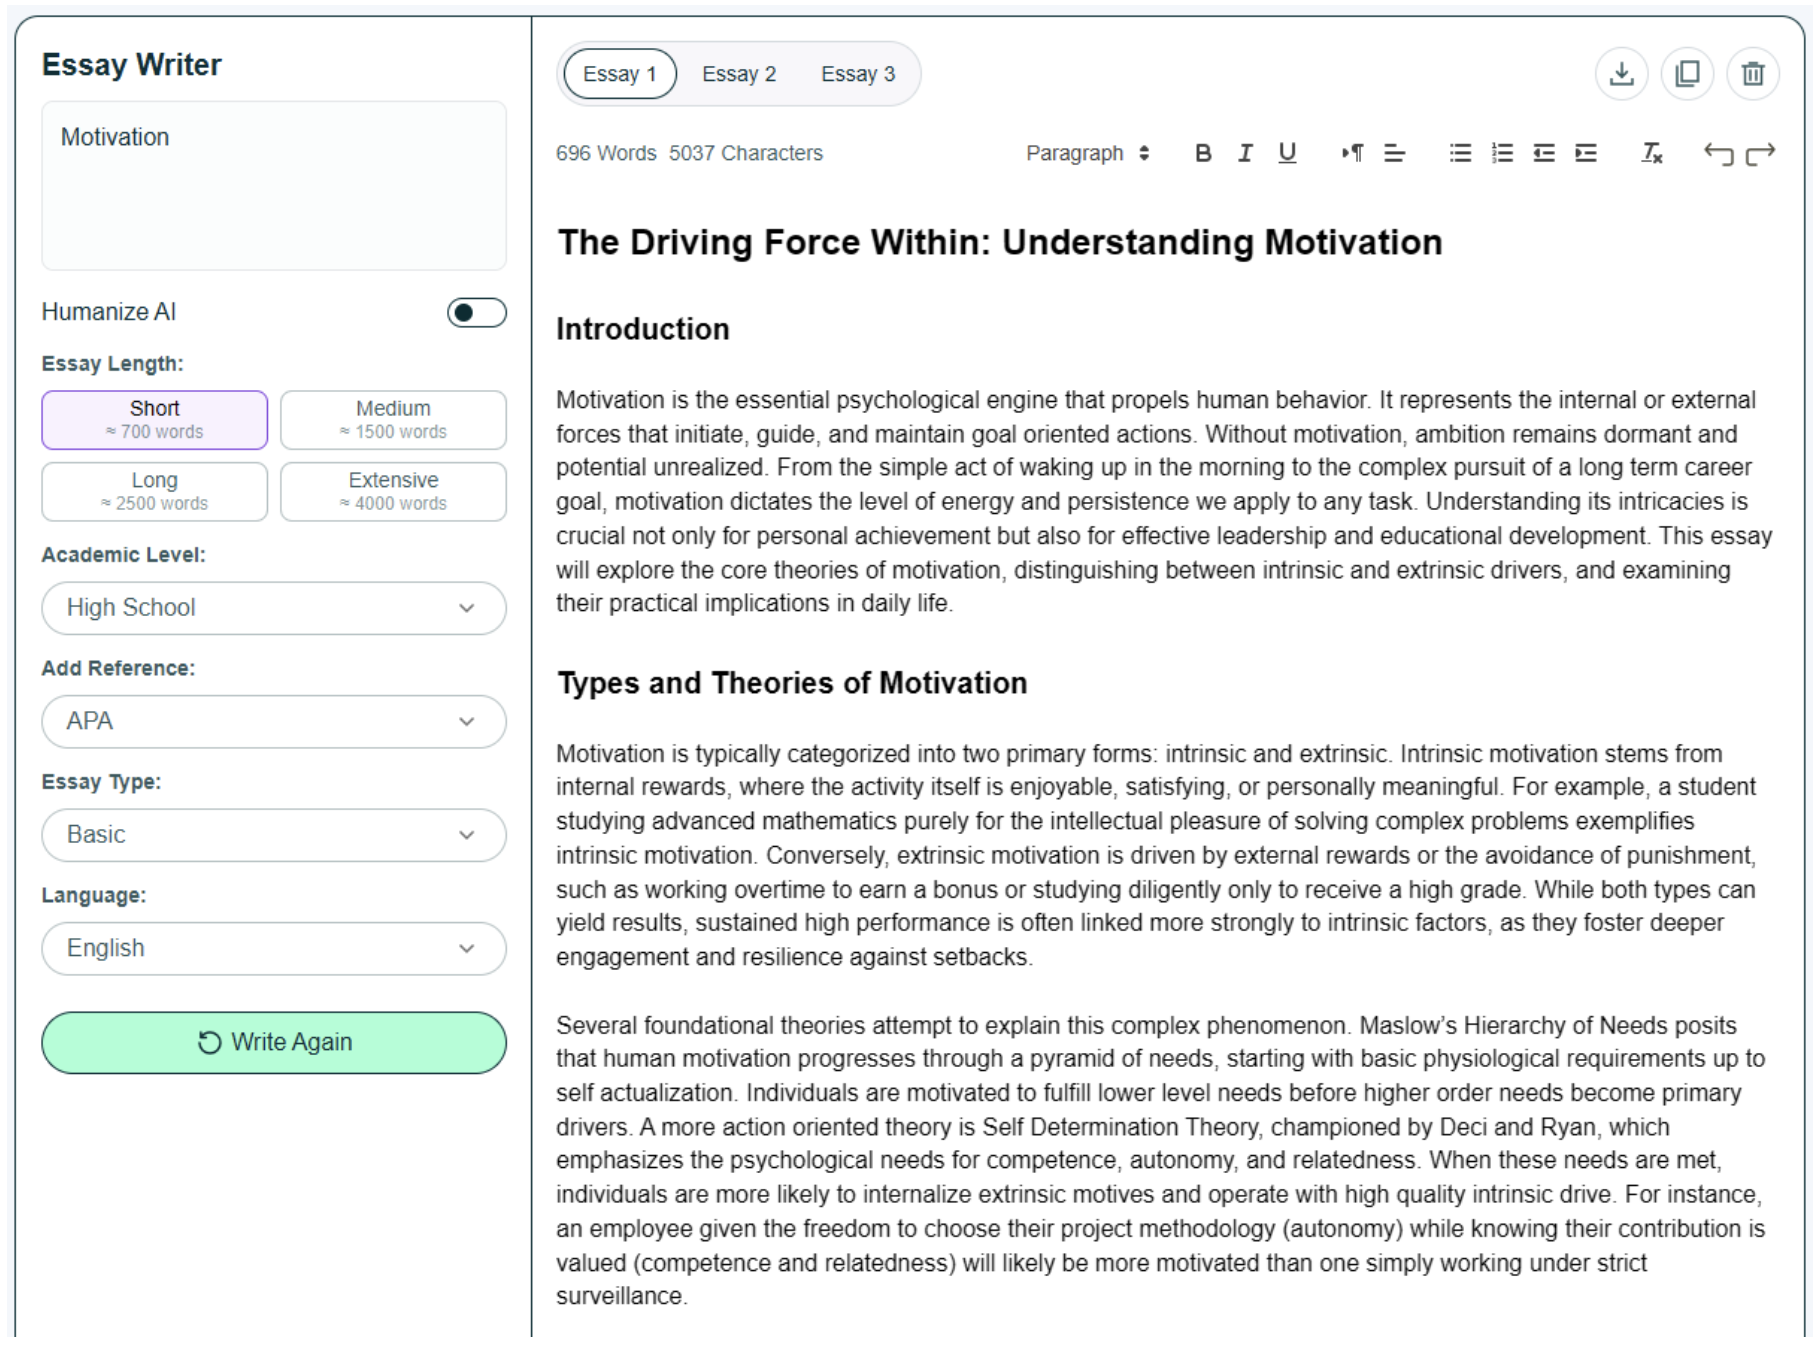Image resolution: width=1820 pixels, height=1364 pixels.
Task: Apply italic formatting
Action: coord(1245,153)
